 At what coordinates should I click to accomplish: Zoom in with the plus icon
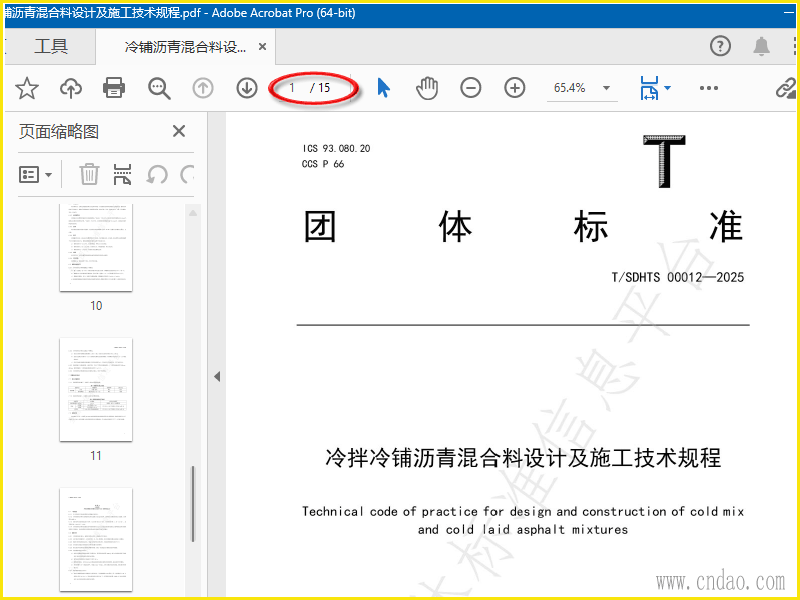pyautogui.click(x=515, y=88)
